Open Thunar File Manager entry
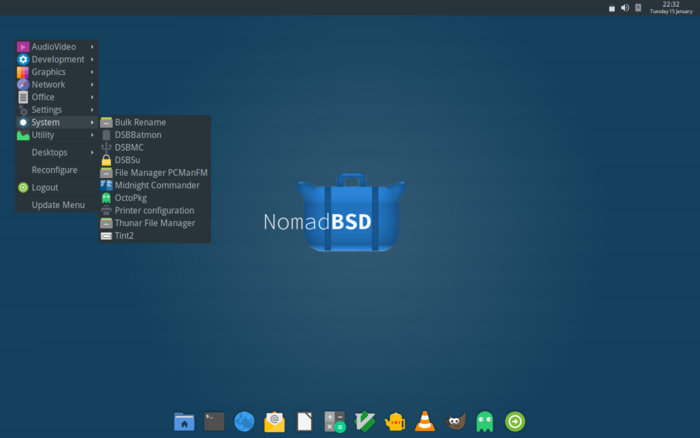Viewport: 700px width, 438px height. 154,223
